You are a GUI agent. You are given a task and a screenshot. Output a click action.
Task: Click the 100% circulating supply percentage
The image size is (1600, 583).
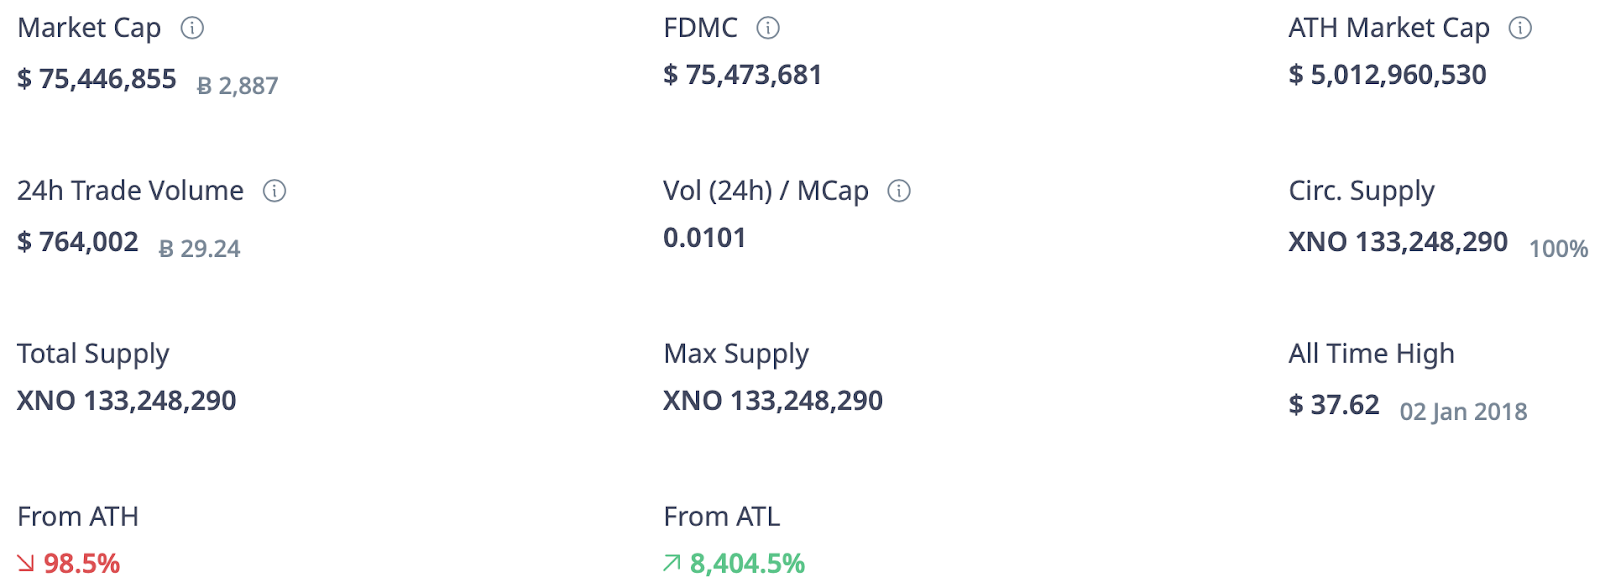pyautogui.click(x=1559, y=249)
